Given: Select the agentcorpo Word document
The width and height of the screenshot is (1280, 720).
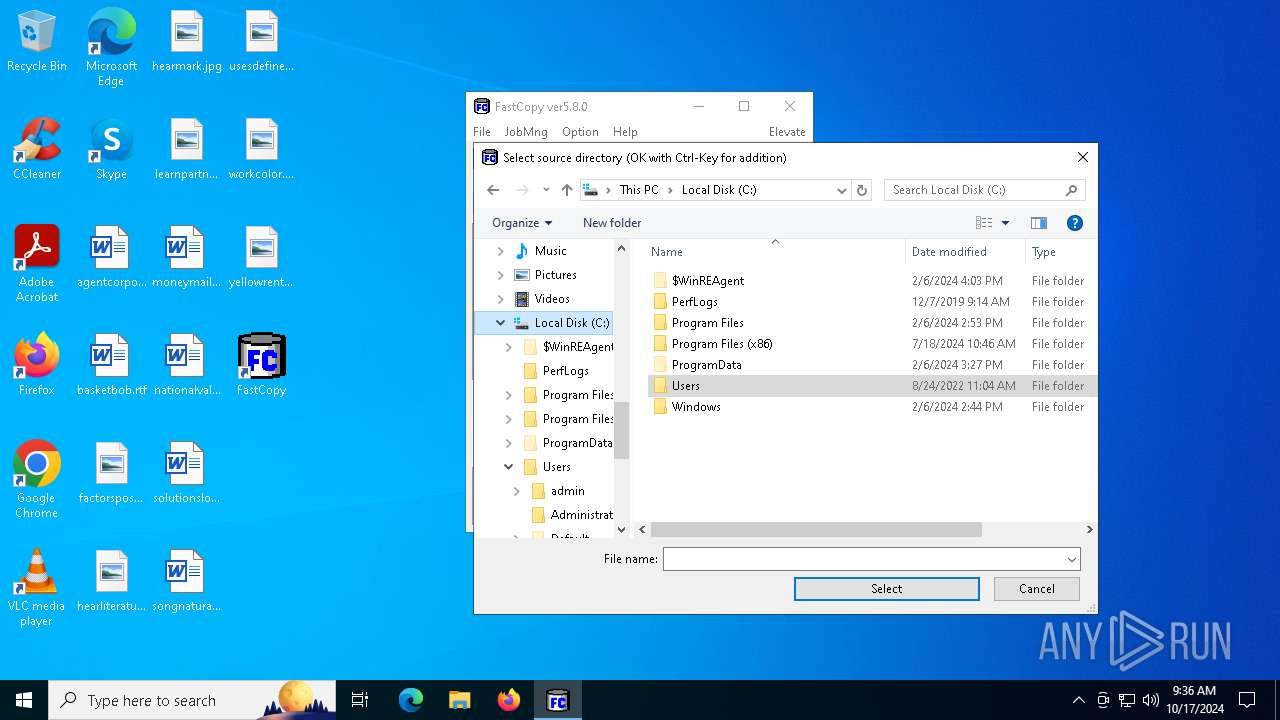Looking at the screenshot, I should pos(111,258).
